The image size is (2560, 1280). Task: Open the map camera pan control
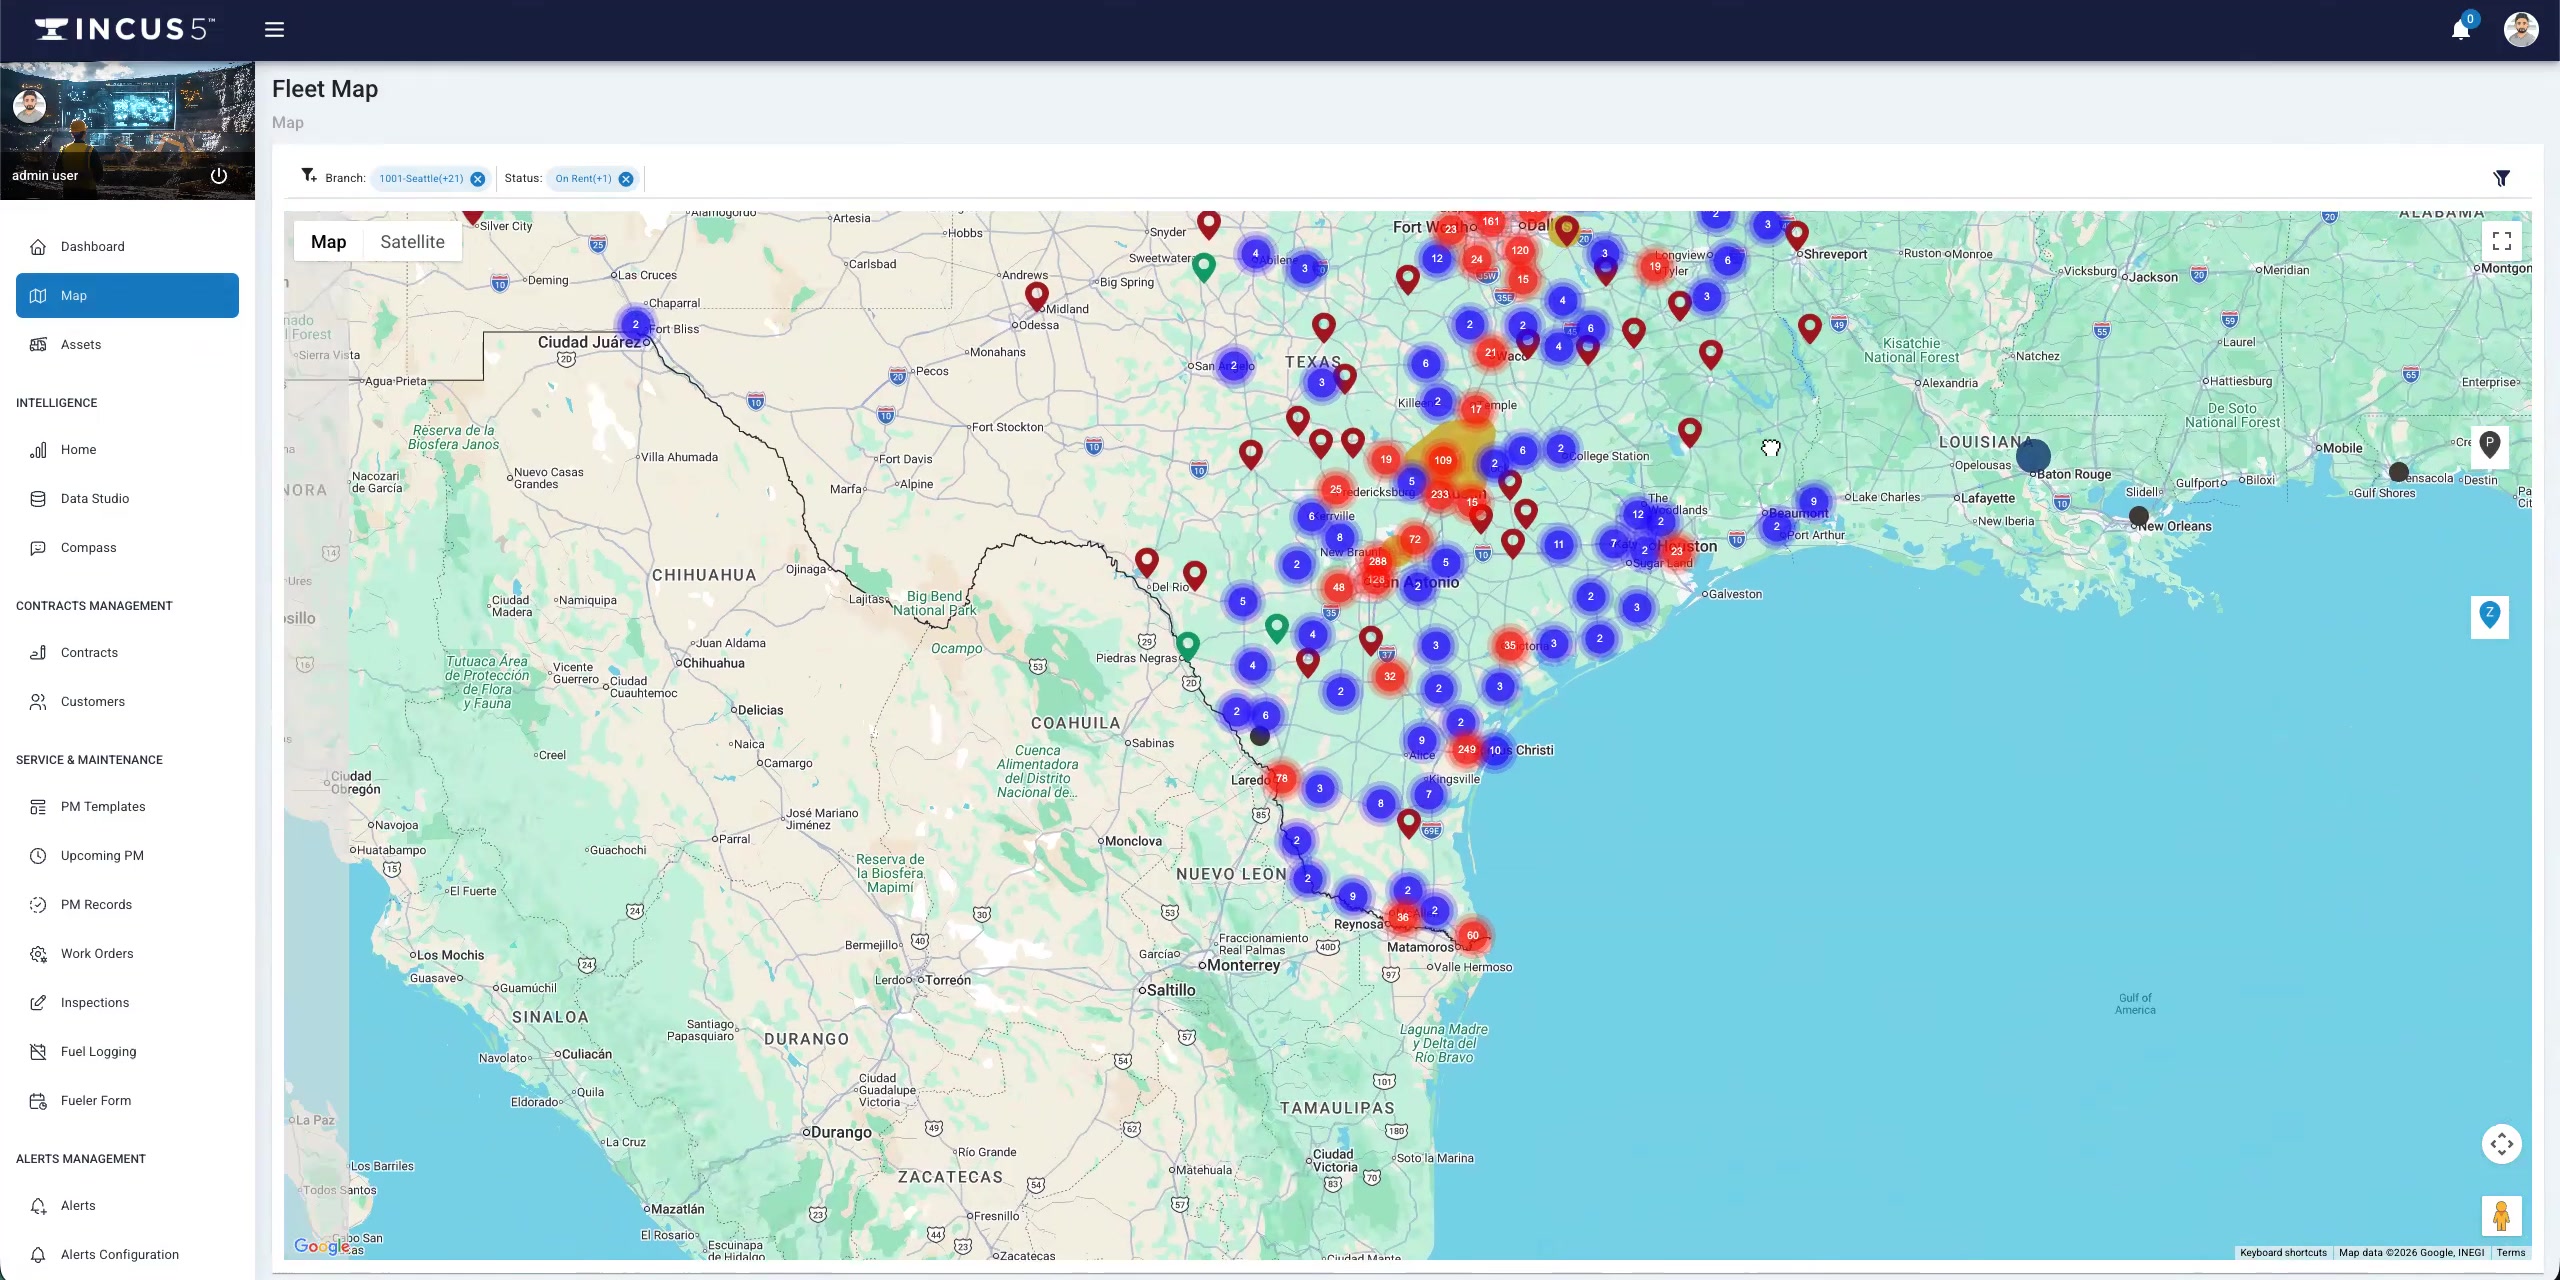tap(2502, 1144)
